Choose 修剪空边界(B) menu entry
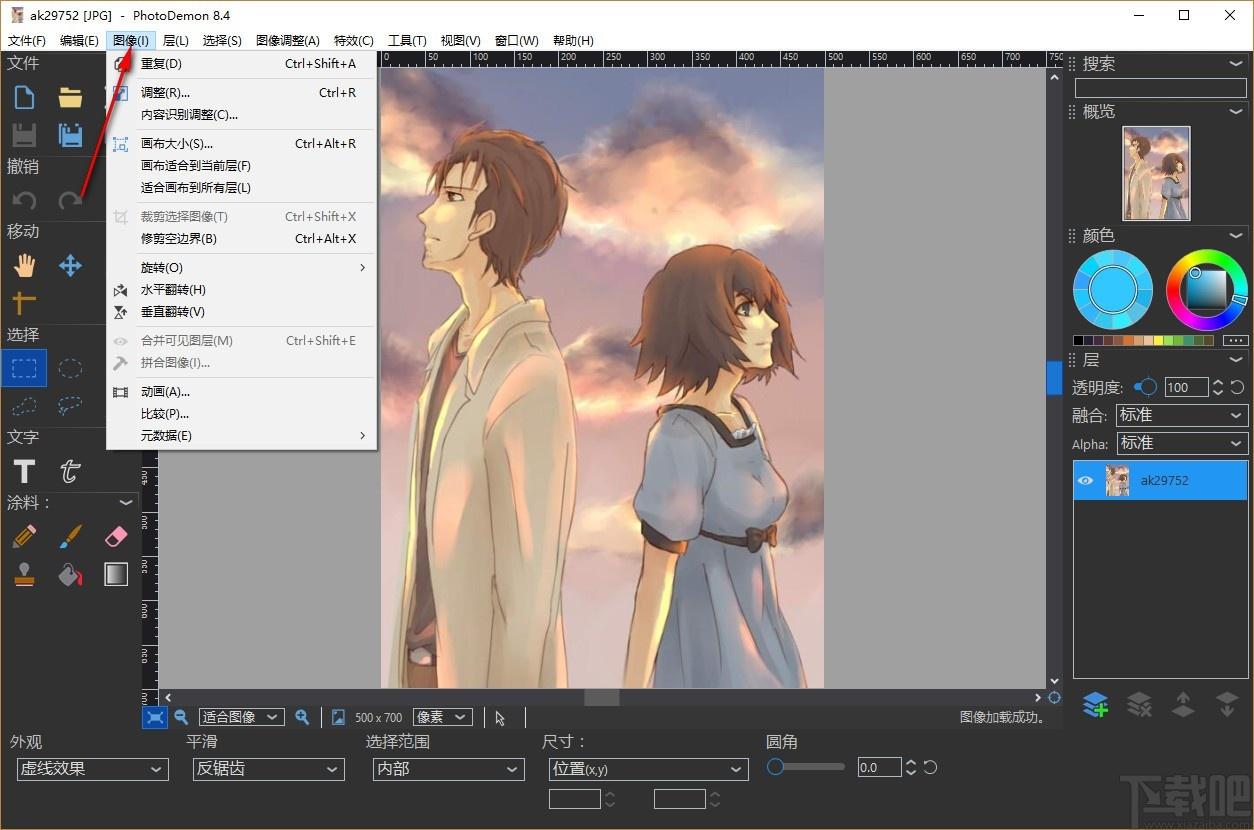This screenshot has width=1254, height=830. click(241, 239)
